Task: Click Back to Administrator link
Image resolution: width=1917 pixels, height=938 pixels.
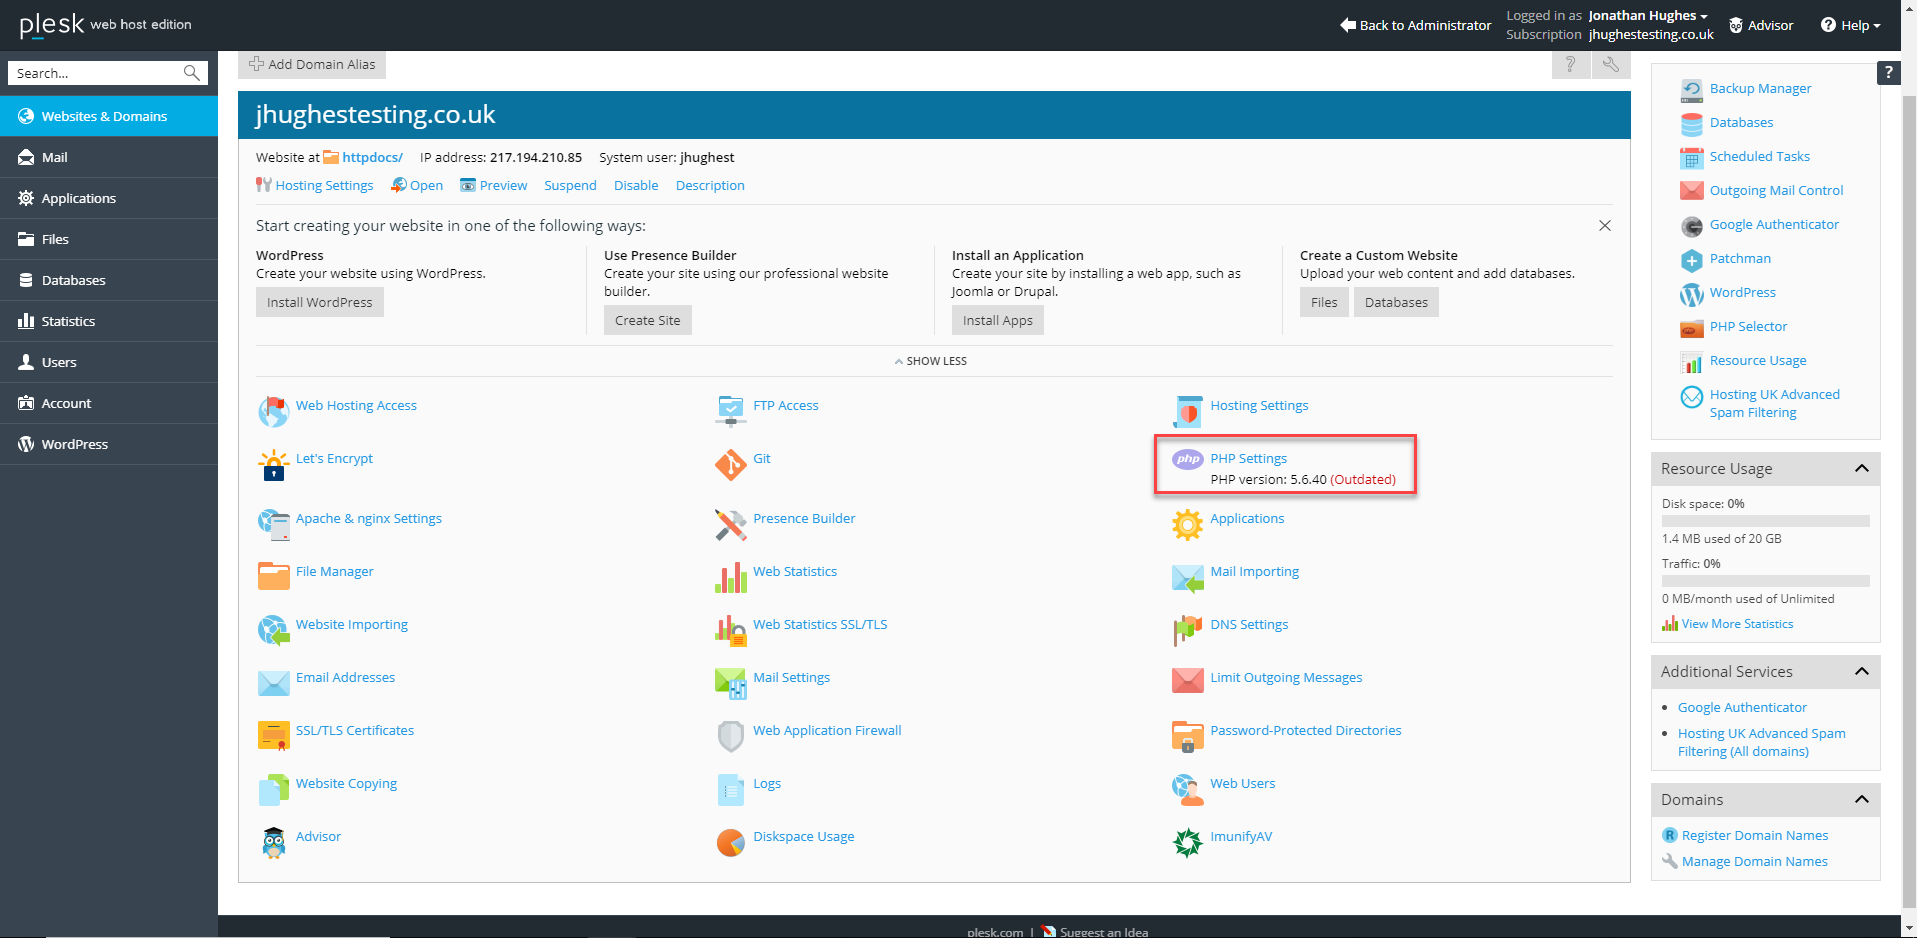Action: tap(1416, 25)
